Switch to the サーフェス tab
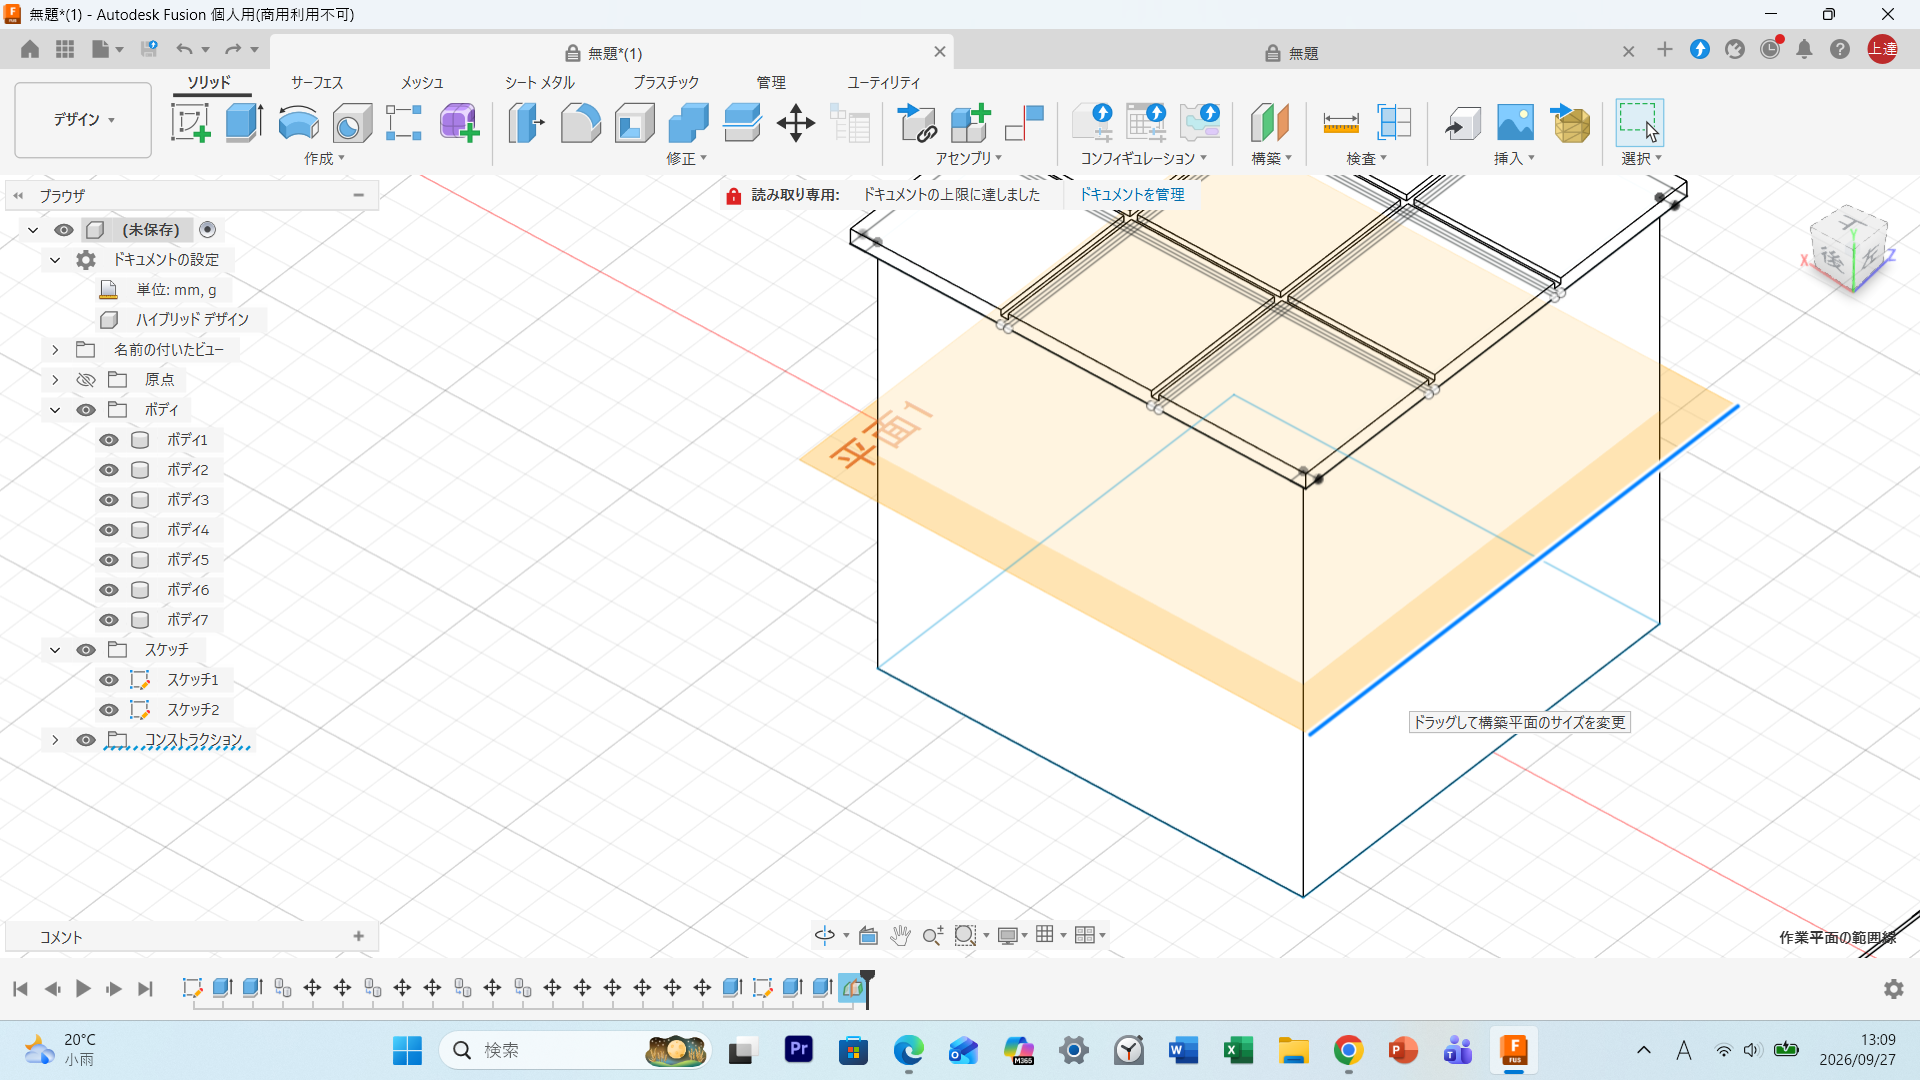This screenshot has height=1080, width=1920. pyautogui.click(x=317, y=82)
